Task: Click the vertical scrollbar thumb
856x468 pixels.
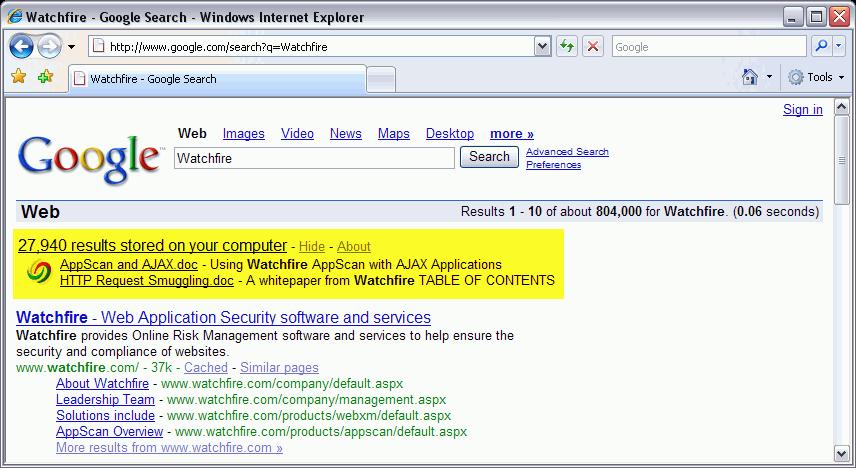Action: tap(841, 161)
